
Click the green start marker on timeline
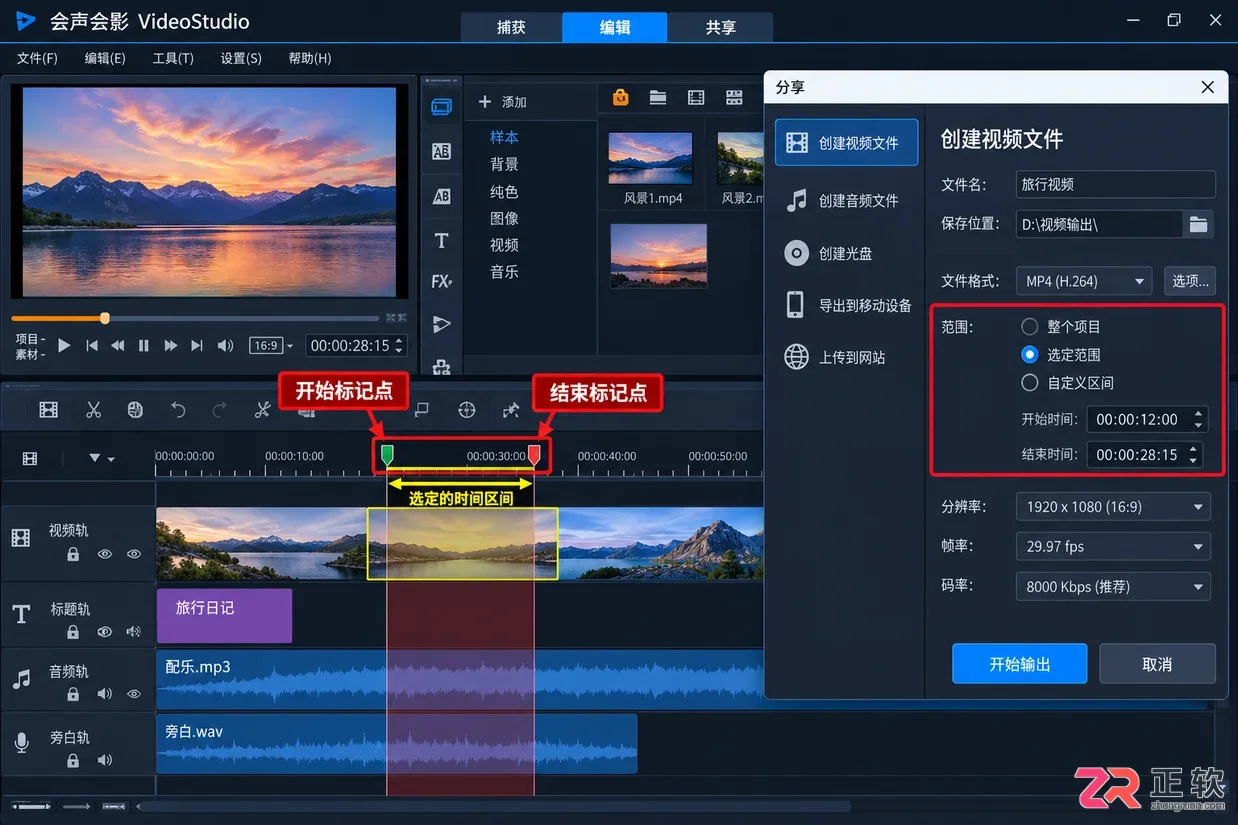coord(387,457)
